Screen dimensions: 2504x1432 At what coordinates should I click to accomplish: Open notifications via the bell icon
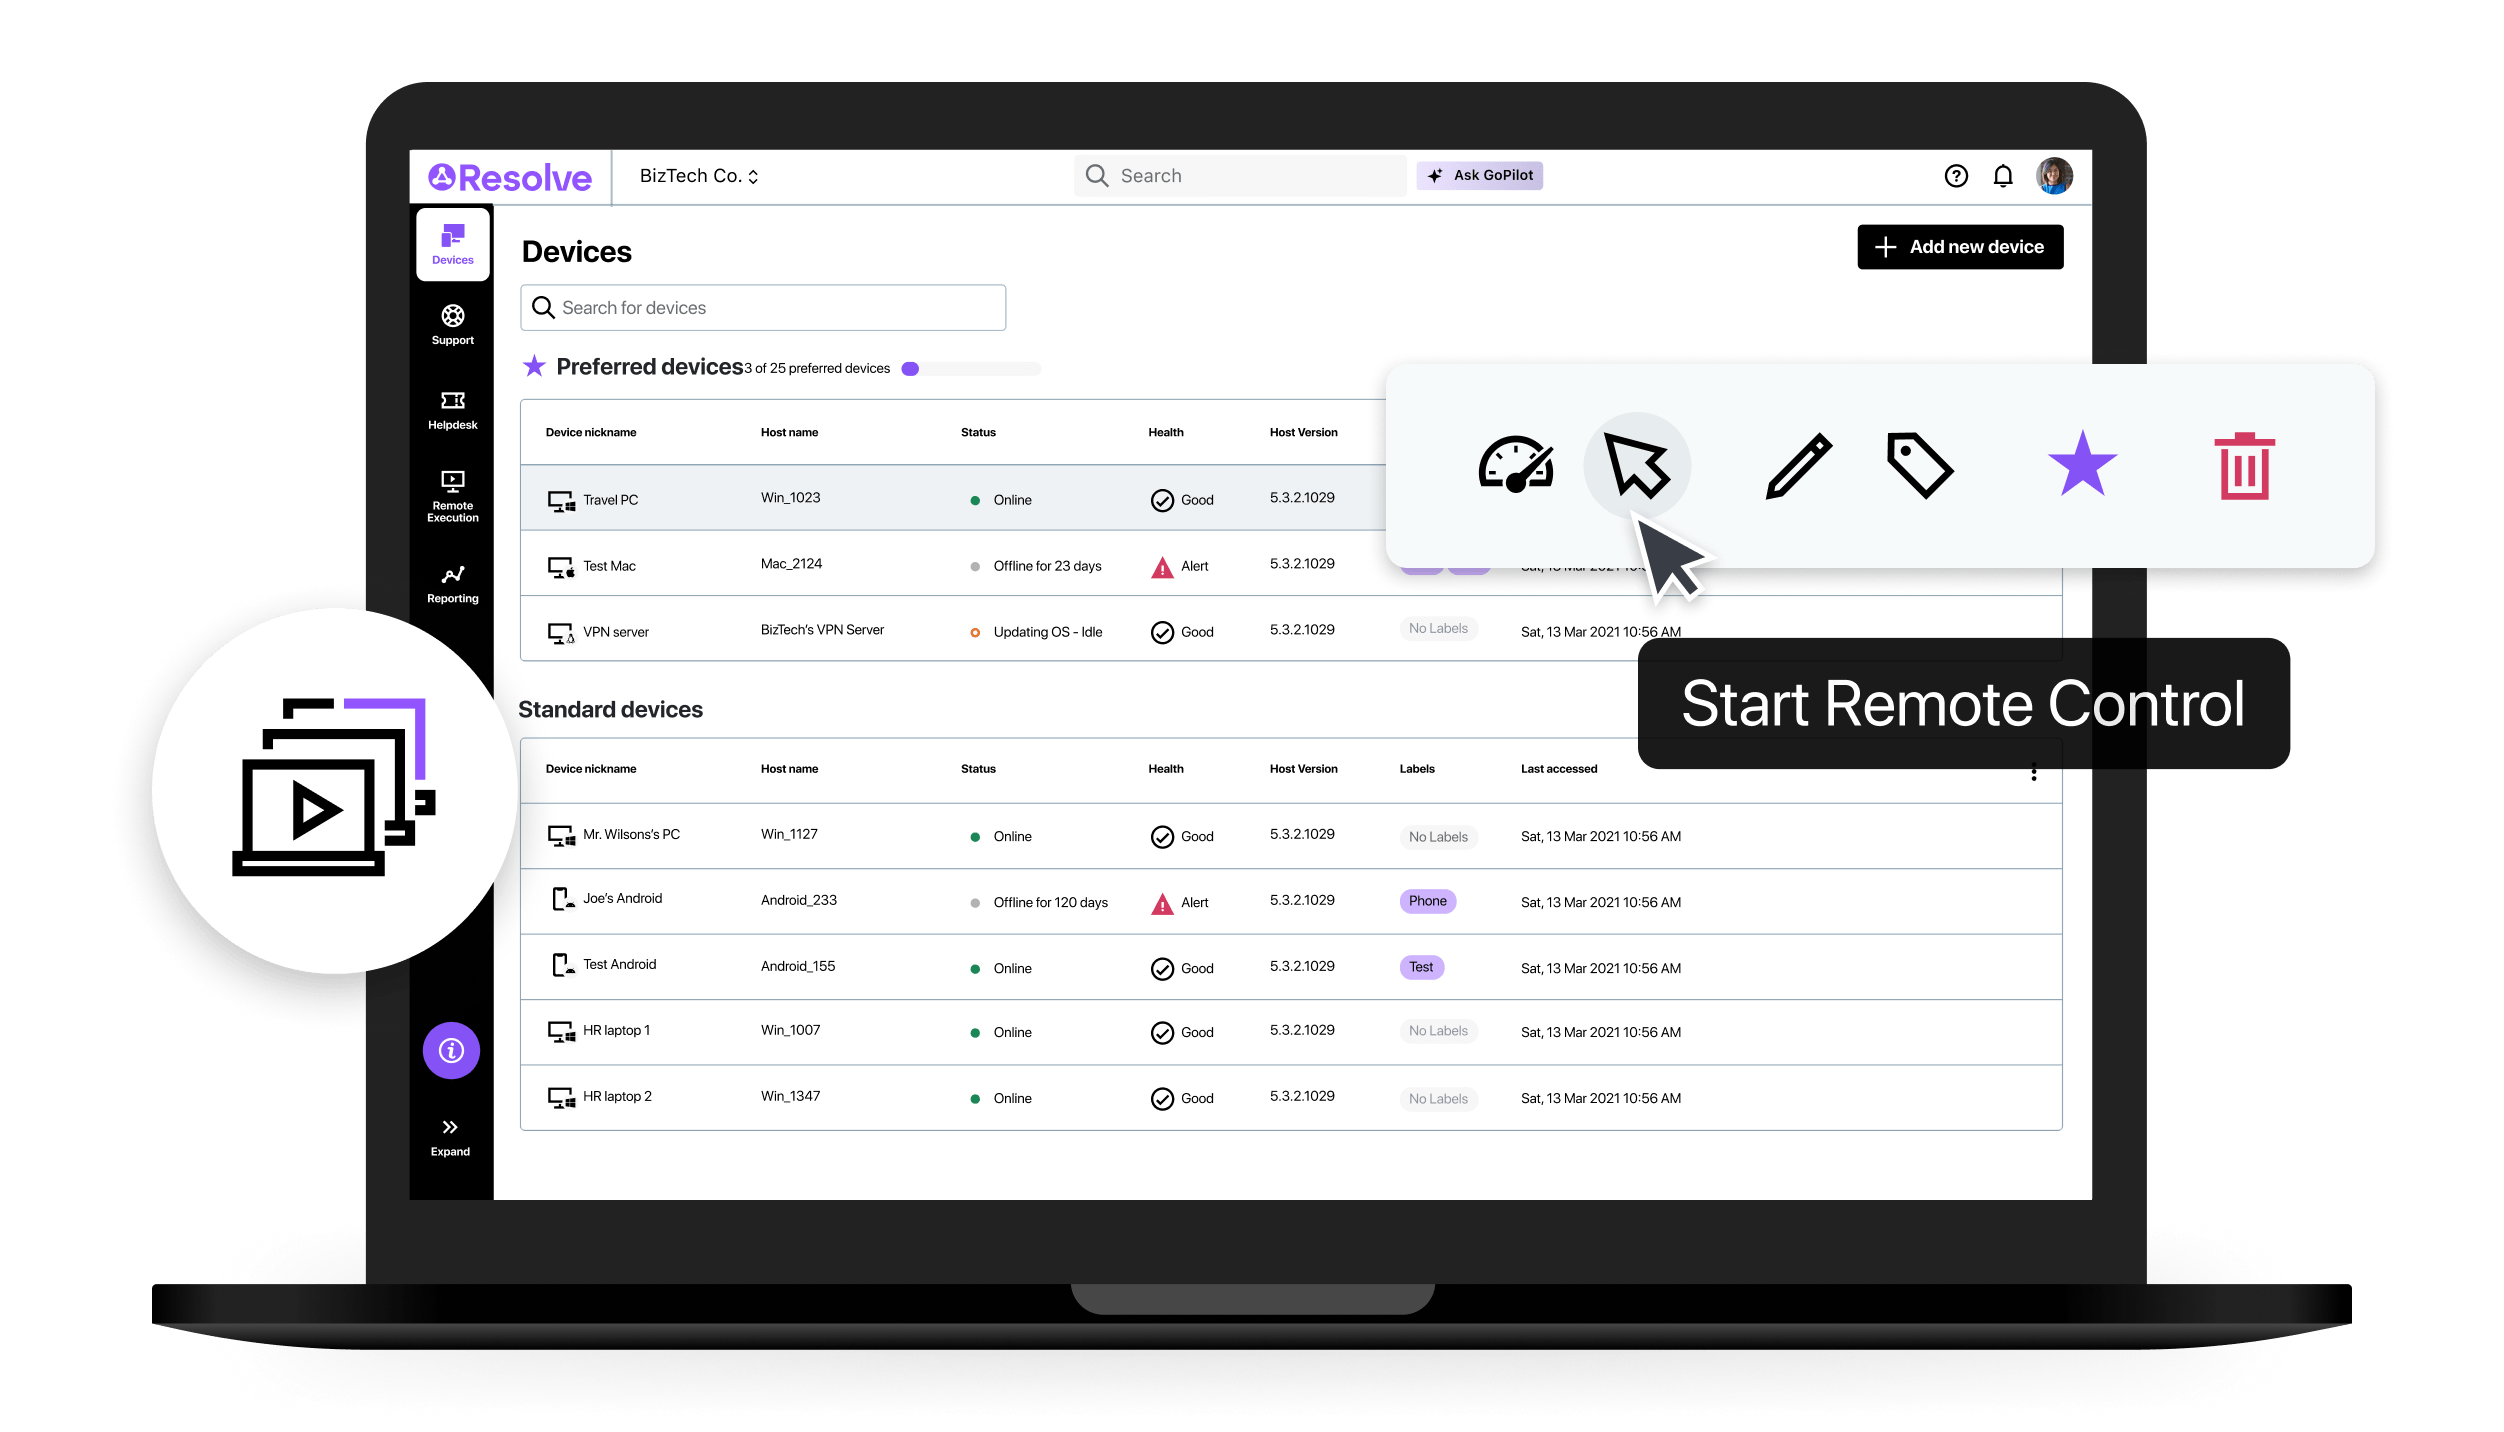tap(2003, 175)
